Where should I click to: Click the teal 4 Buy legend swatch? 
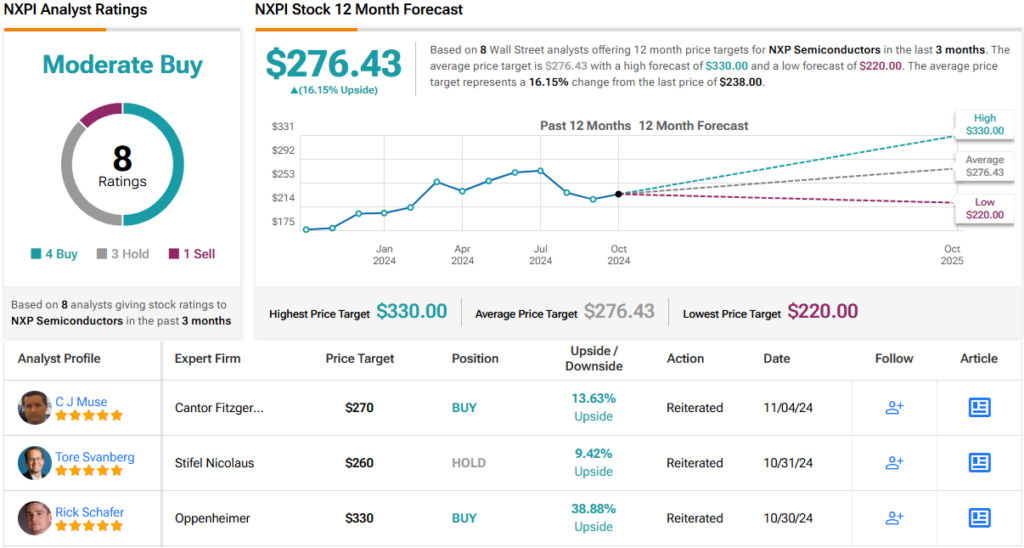click(x=36, y=254)
